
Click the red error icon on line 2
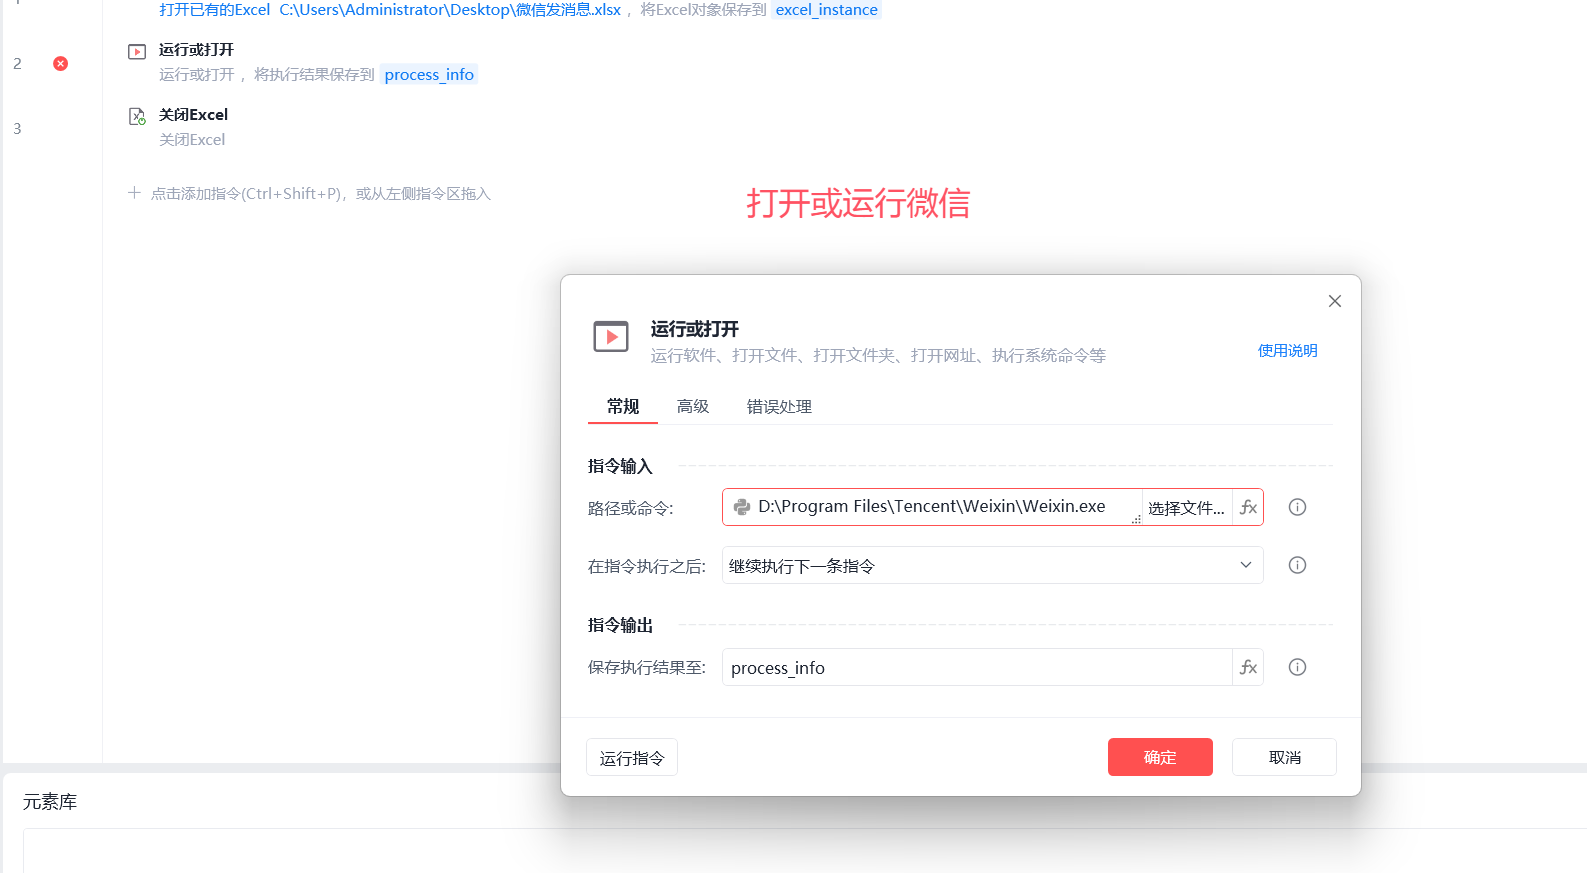point(61,63)
